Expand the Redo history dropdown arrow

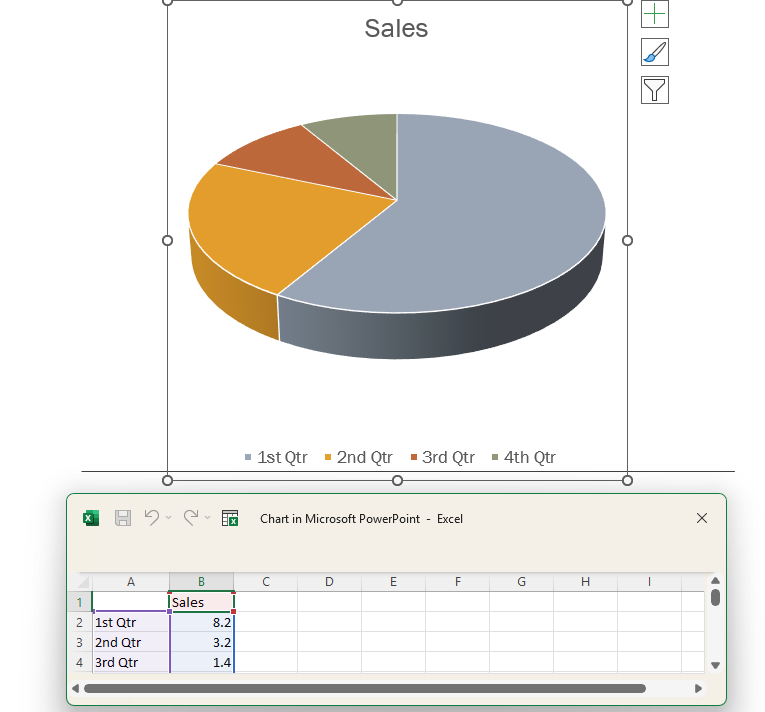[x=207, y=518]
